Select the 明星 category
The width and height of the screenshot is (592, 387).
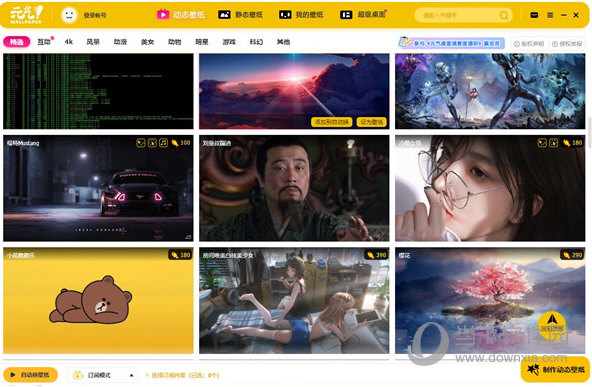click(x=202, y=42)
